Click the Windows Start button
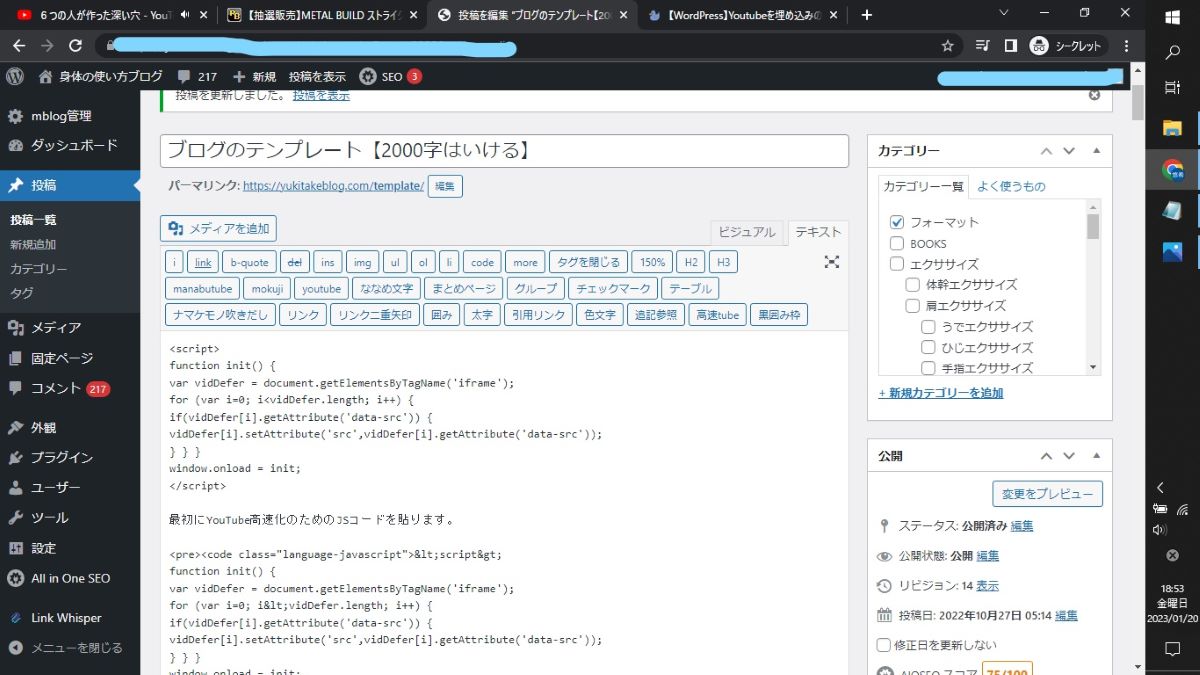Image resolution: width=1200 pixels, height=675 pixels. pyautogui.click(x=1173, y=15)
